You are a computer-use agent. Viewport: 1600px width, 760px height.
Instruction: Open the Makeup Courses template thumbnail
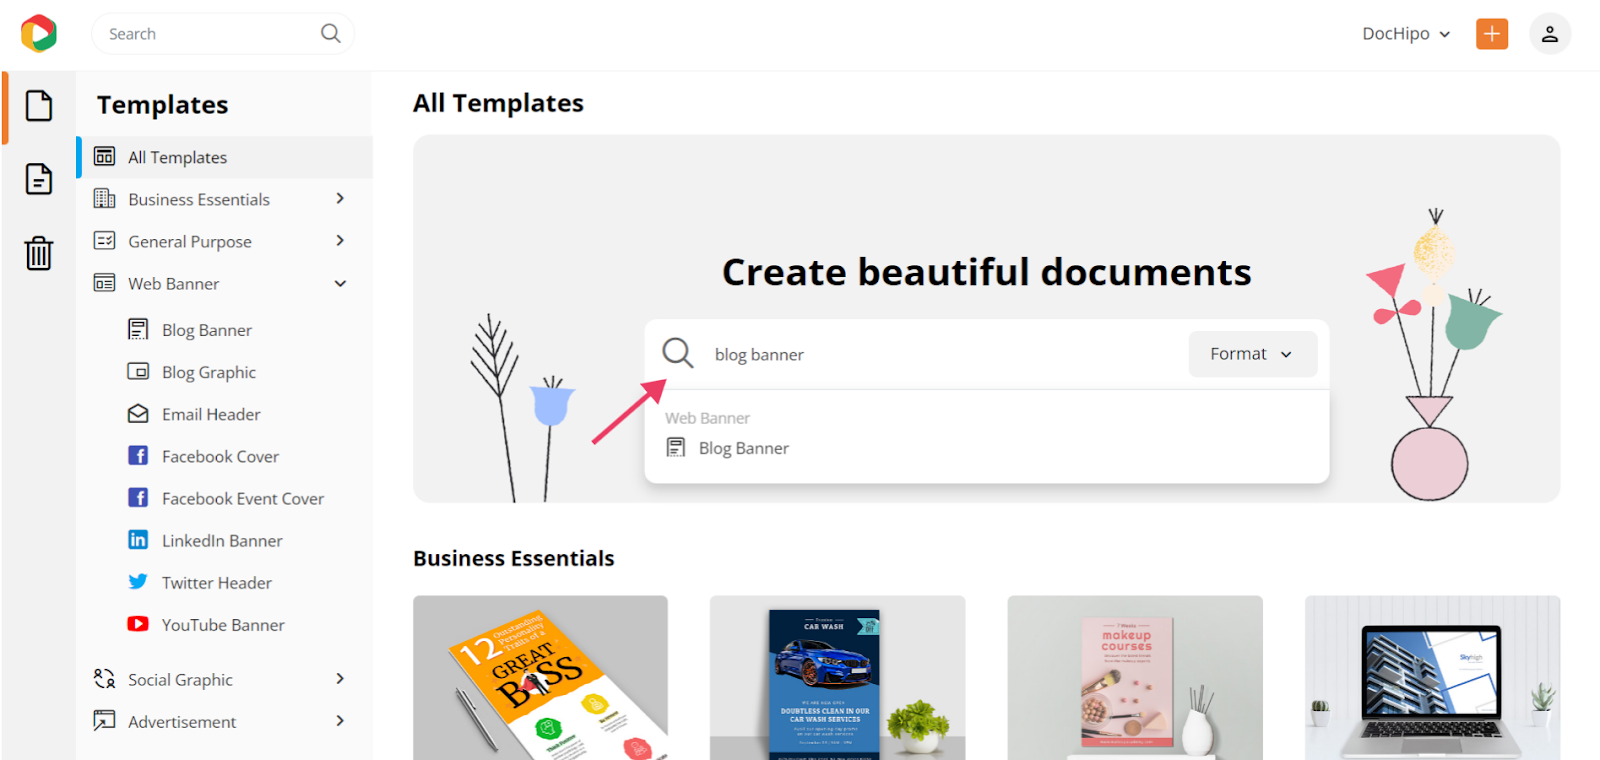[x=1135, y=678]
